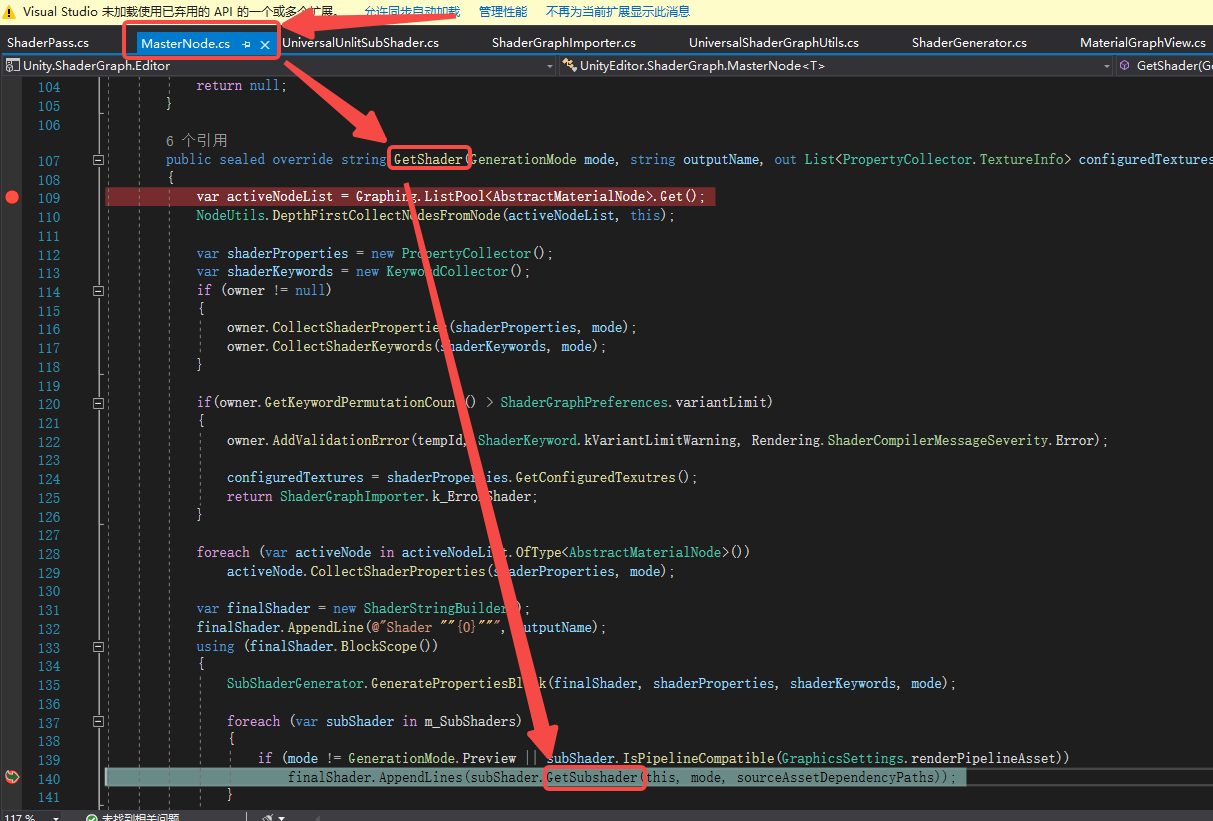The height and width of the screenshot is (821, 1213).
Task: Click the 管理性能 link in the notification bar
Action: (x=501, y=10)
